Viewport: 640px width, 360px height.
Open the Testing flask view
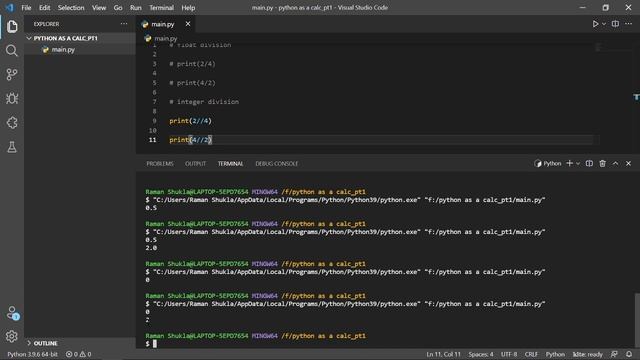12,147
